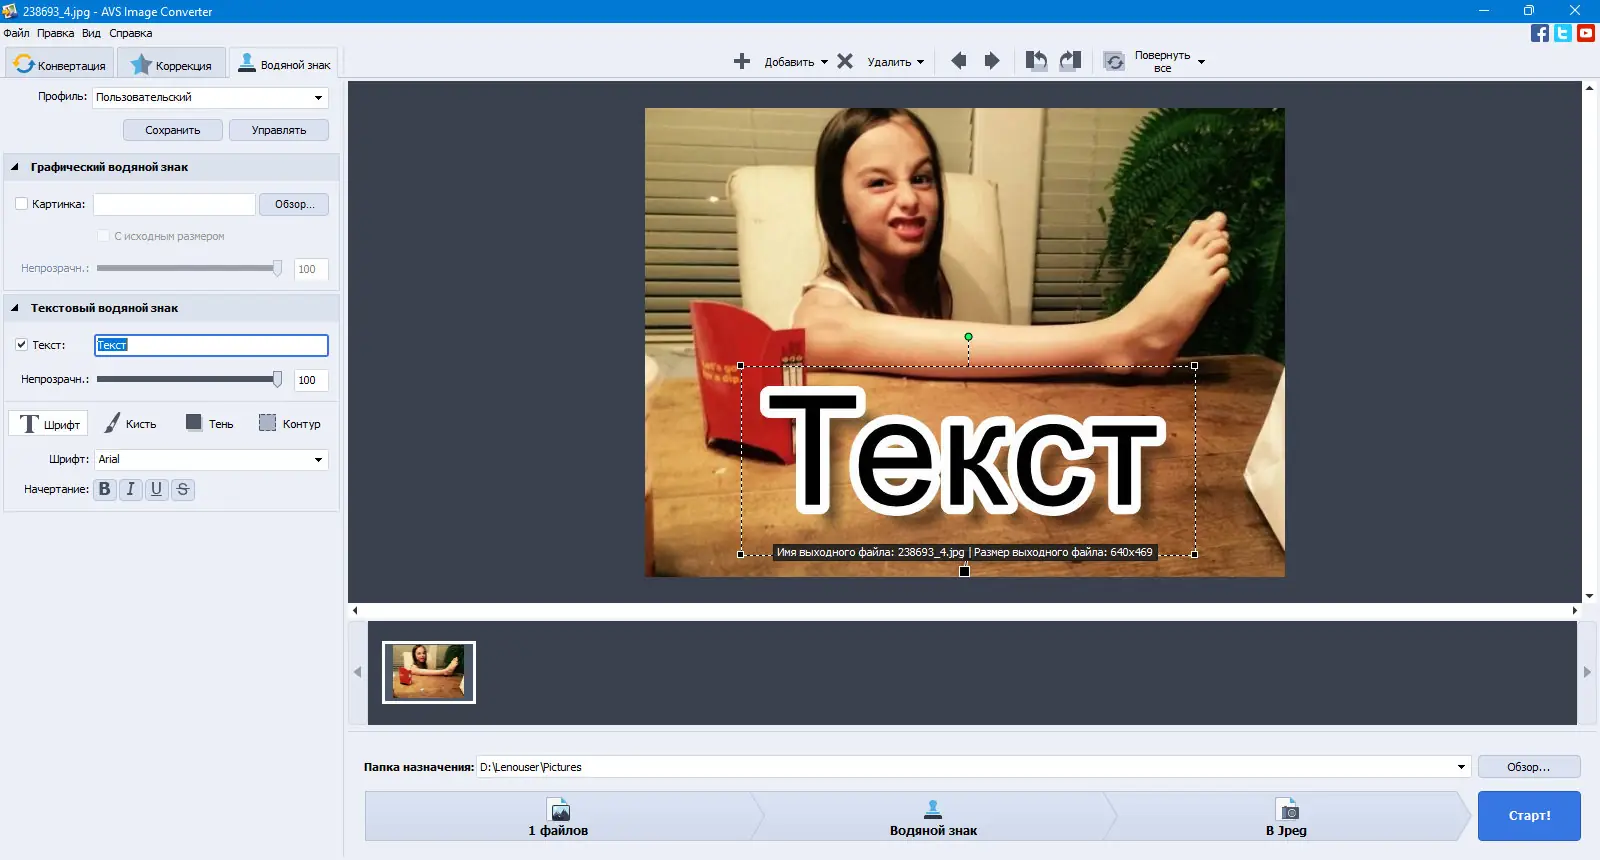Screen dimensions: 1600x860
Task: Open the Файл menu
Action: point(16,33)
